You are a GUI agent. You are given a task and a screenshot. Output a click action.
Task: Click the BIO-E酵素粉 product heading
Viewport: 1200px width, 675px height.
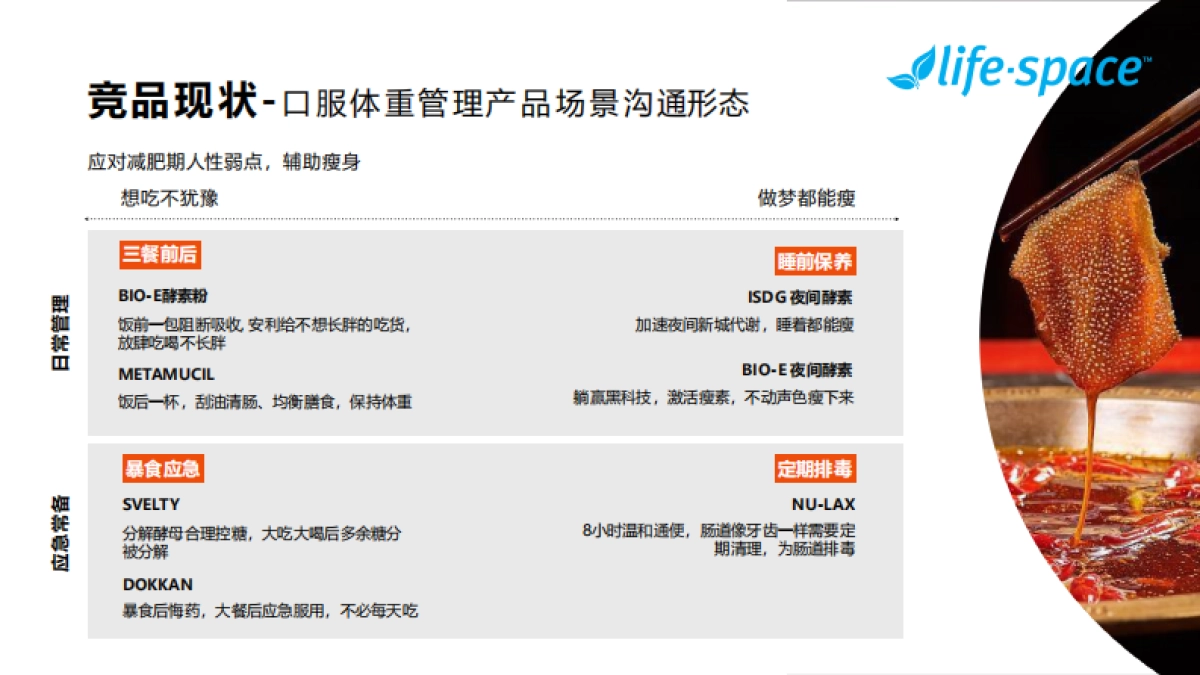(163, 296)
